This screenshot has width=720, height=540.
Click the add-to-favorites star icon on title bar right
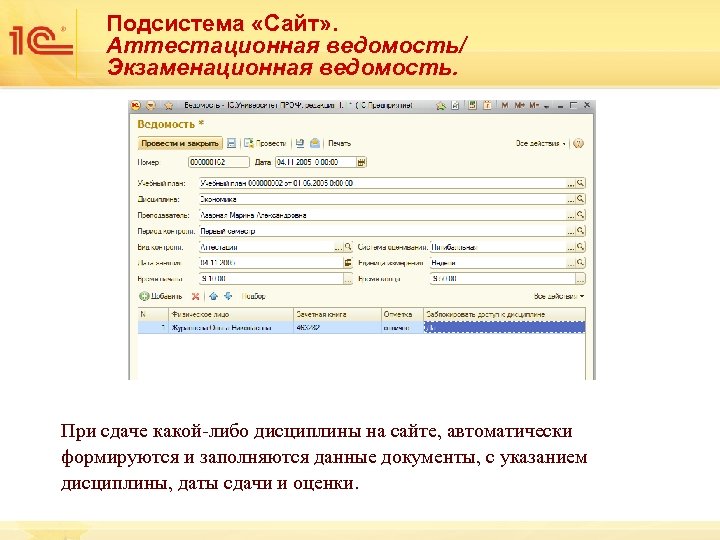coord(440,106)
